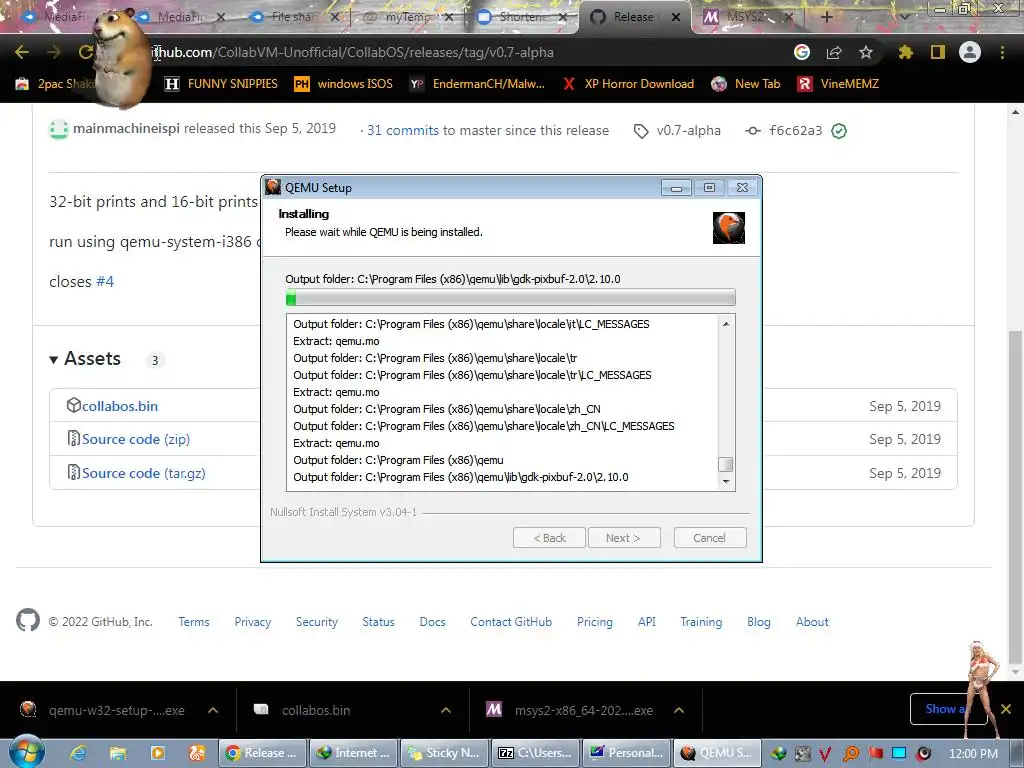Click the Back button in QEMU Setup
Viewport: 1024px width, 768px height.
pos(549,538)
